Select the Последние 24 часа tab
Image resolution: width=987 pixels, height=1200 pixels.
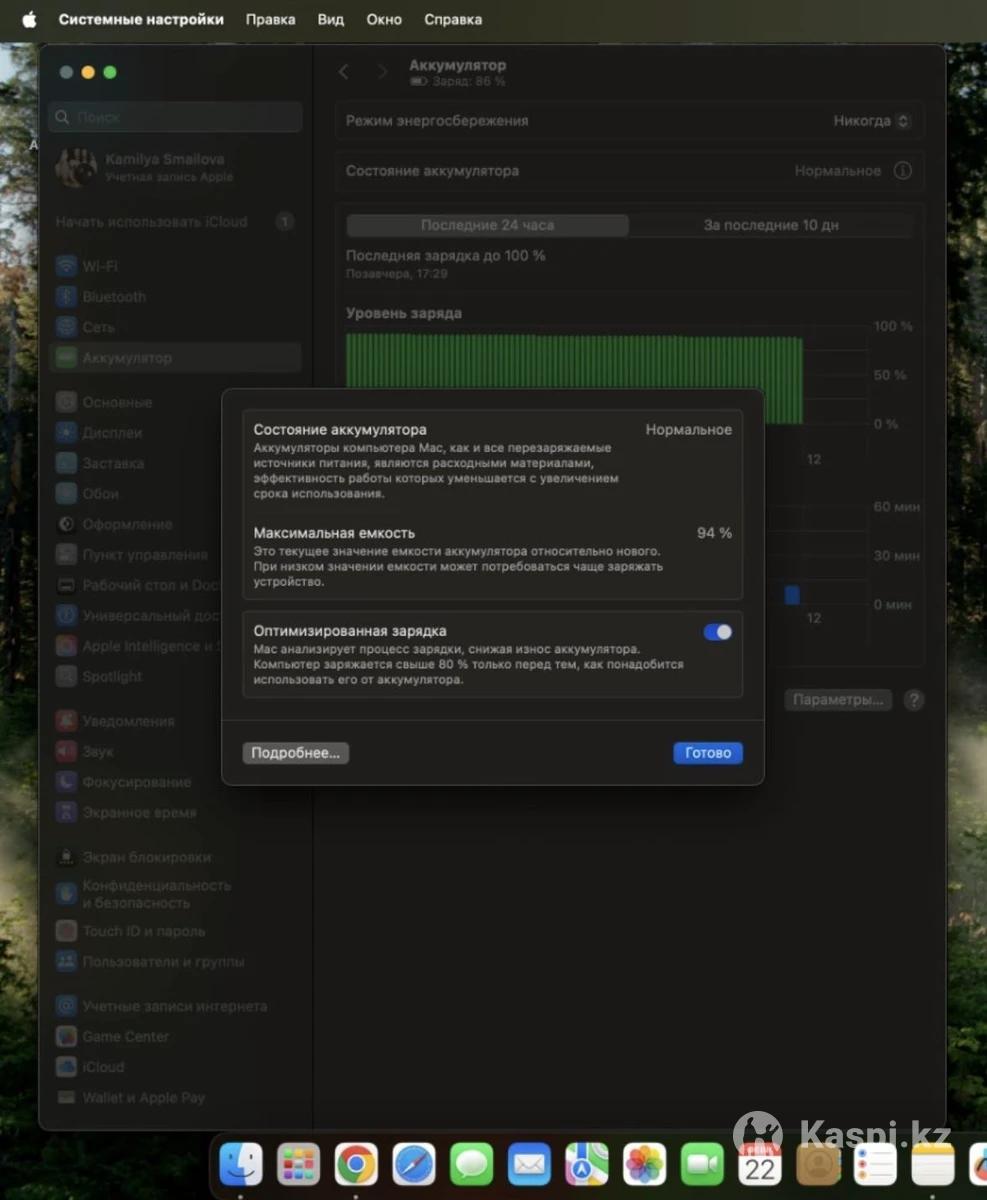(x=487, y=225)
